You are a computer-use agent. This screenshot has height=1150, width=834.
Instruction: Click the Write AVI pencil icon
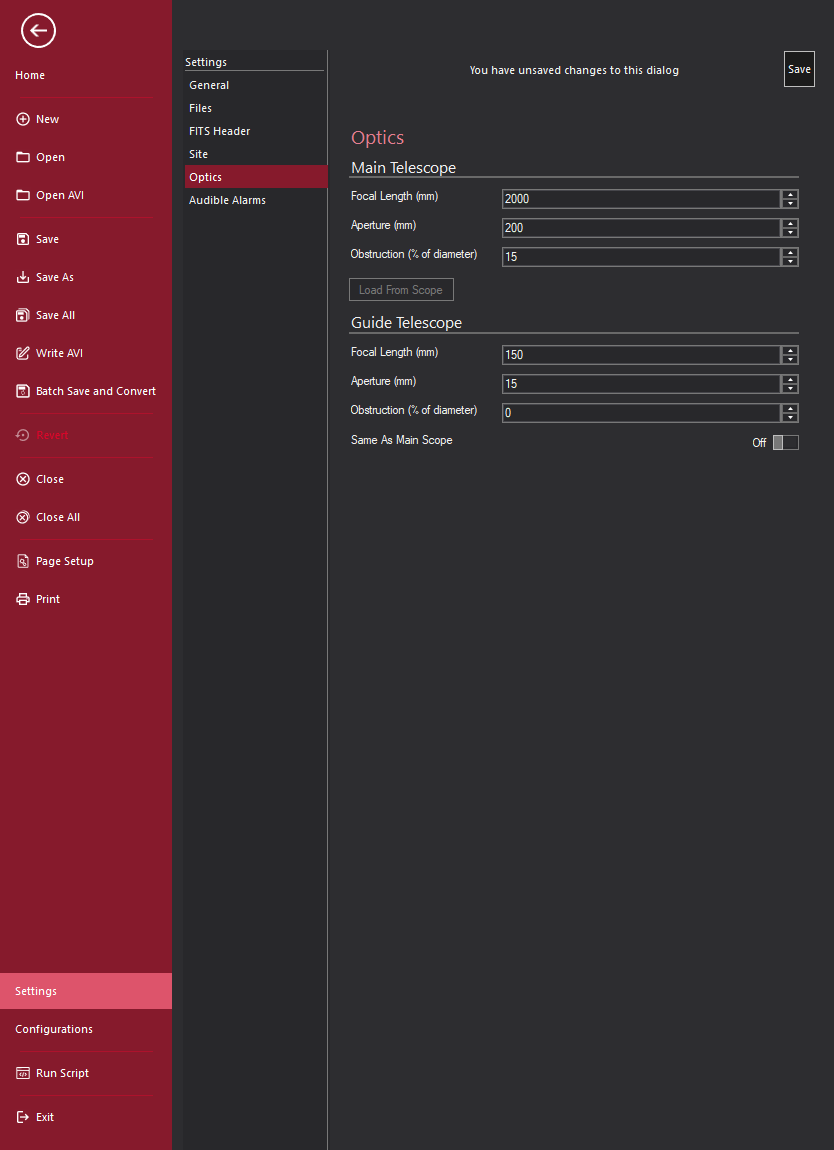point(23,353)
